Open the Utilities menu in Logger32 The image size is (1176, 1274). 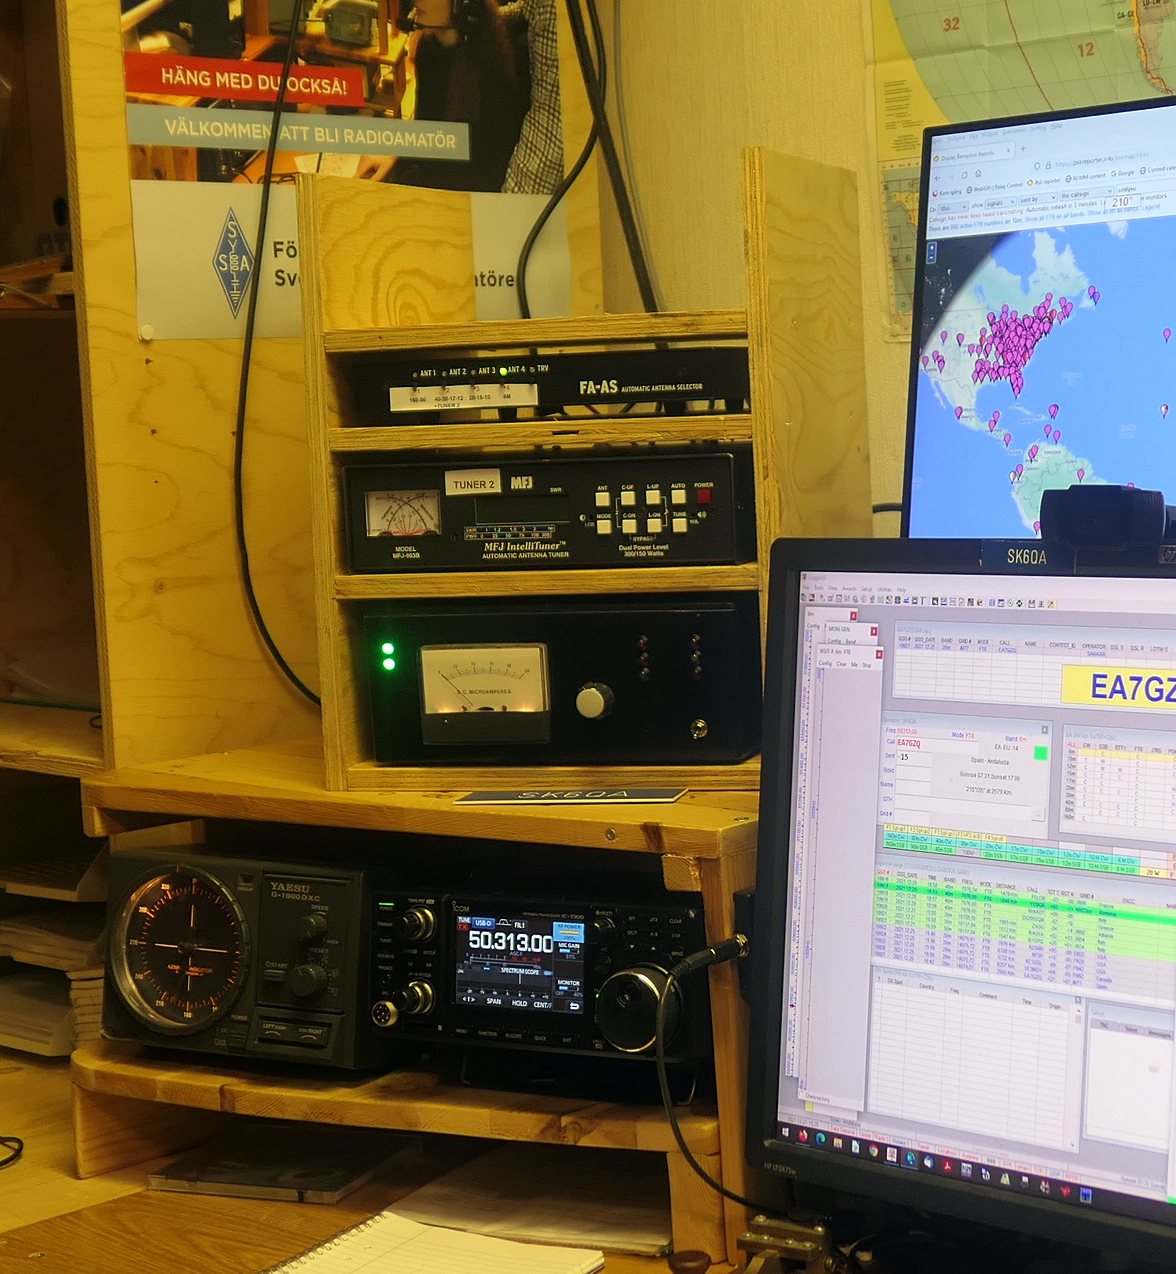[x=885, y=589]
